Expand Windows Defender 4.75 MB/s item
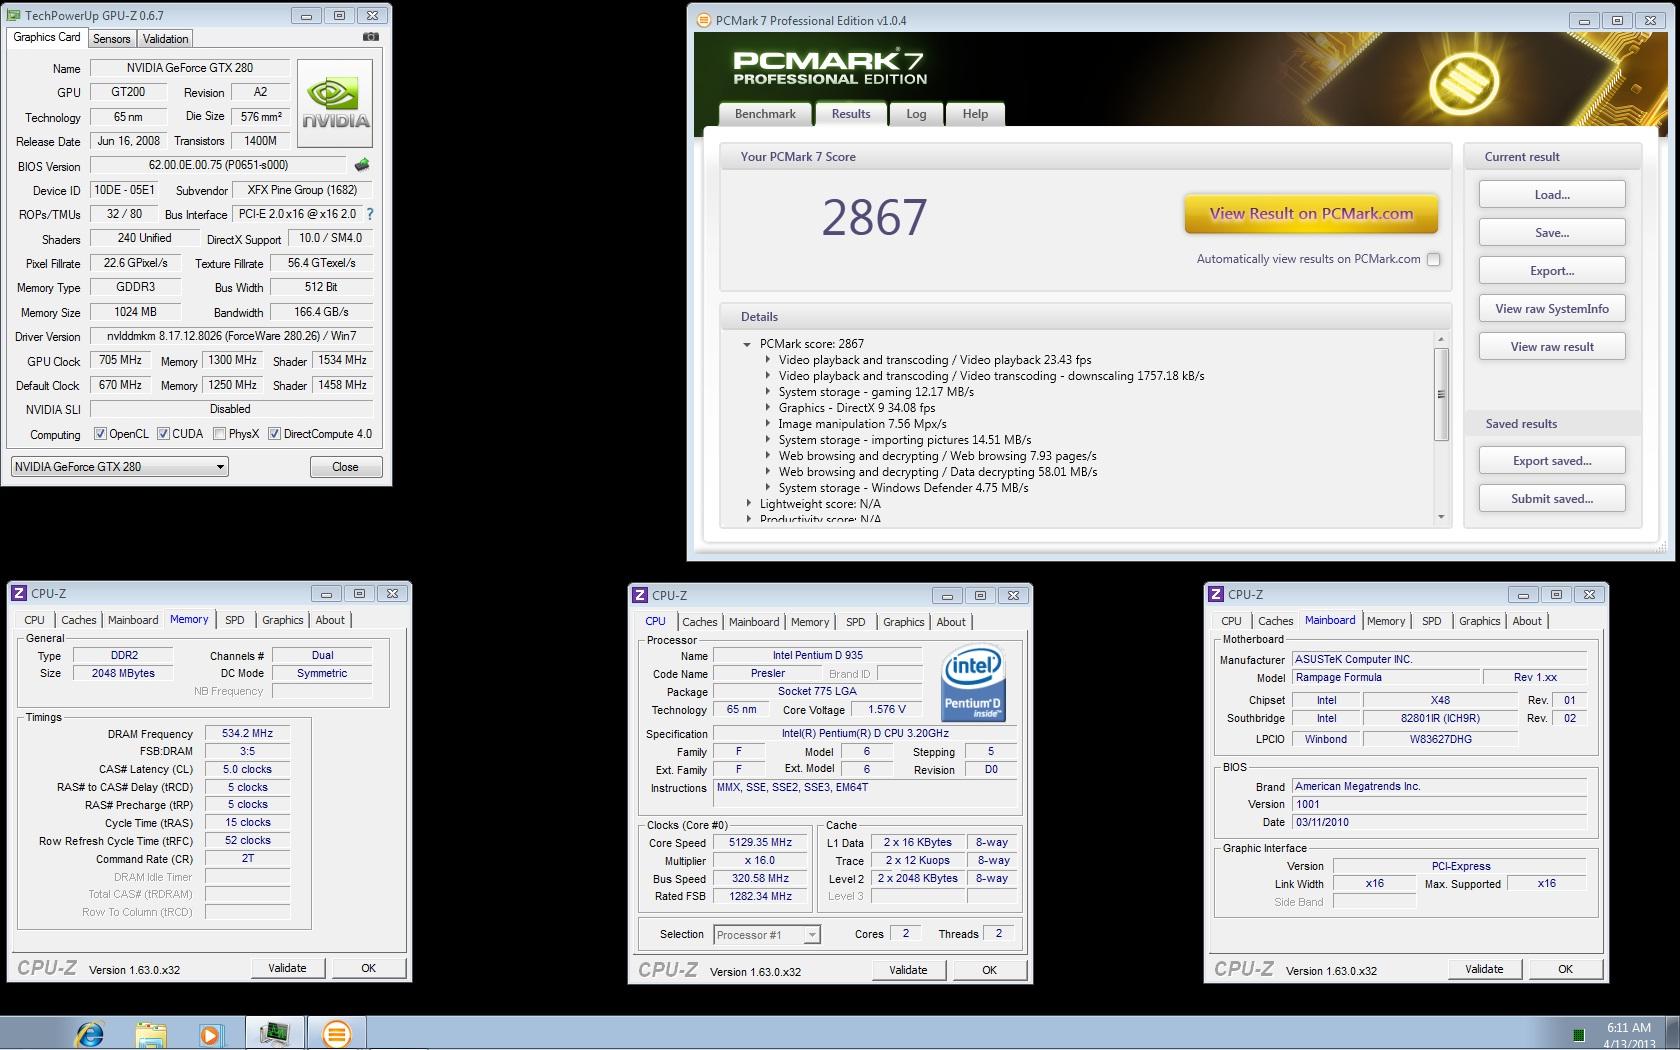 point(768,488)
